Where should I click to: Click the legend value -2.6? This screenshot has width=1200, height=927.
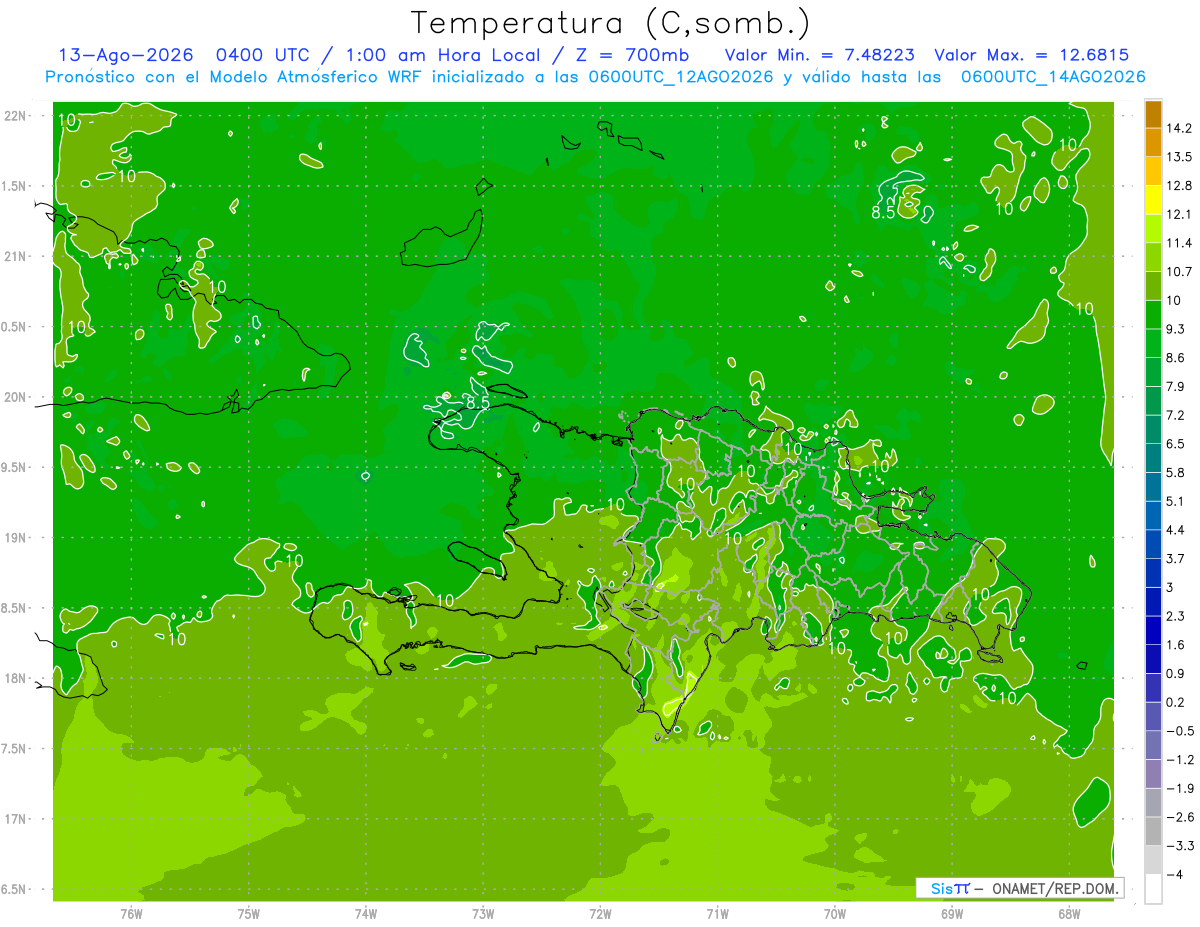click(1180, 817)
